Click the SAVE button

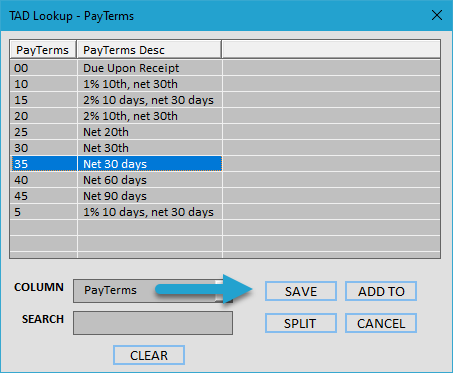pos(301,291)
